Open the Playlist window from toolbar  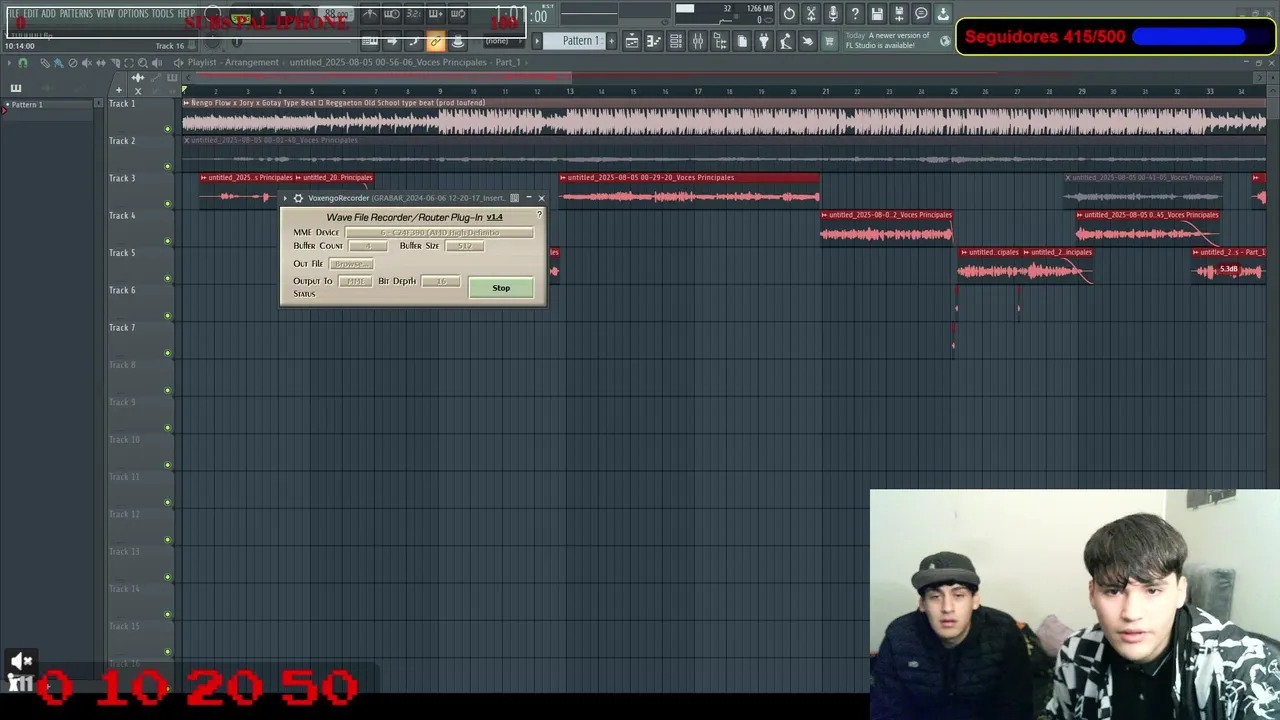[x=632, y=41]
